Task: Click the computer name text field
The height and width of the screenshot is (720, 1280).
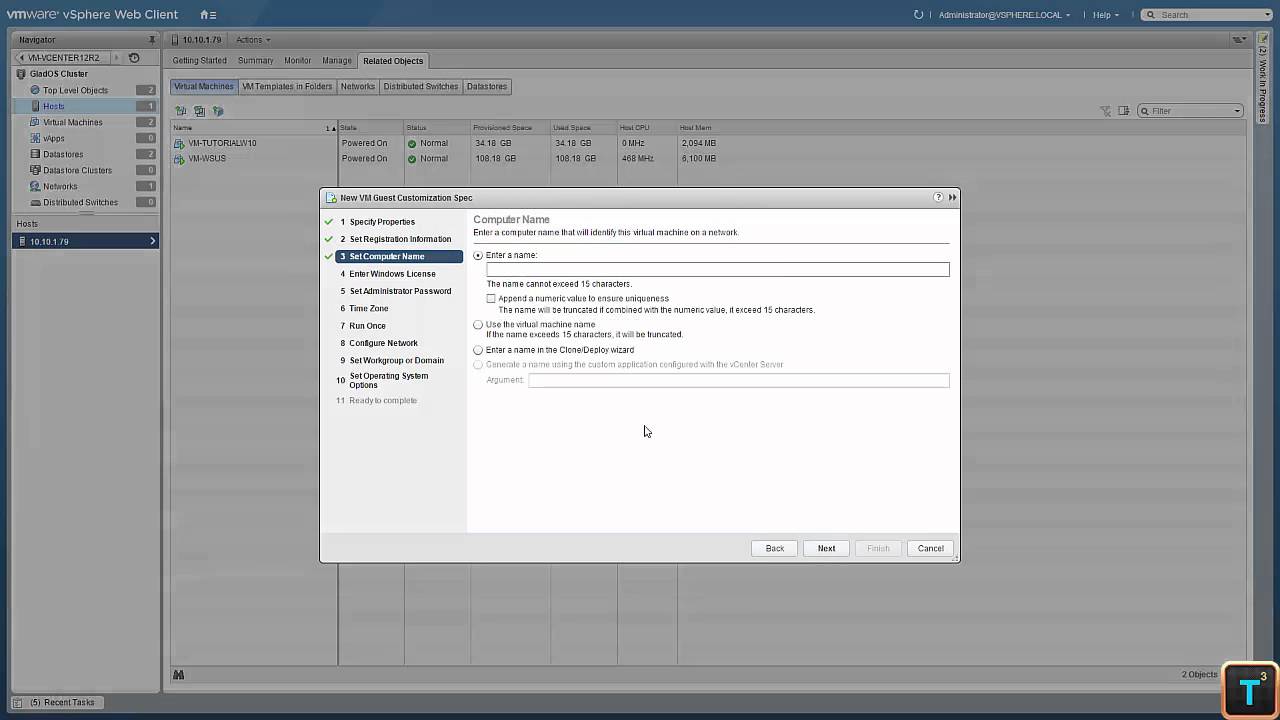Action: tap(718, 270)
